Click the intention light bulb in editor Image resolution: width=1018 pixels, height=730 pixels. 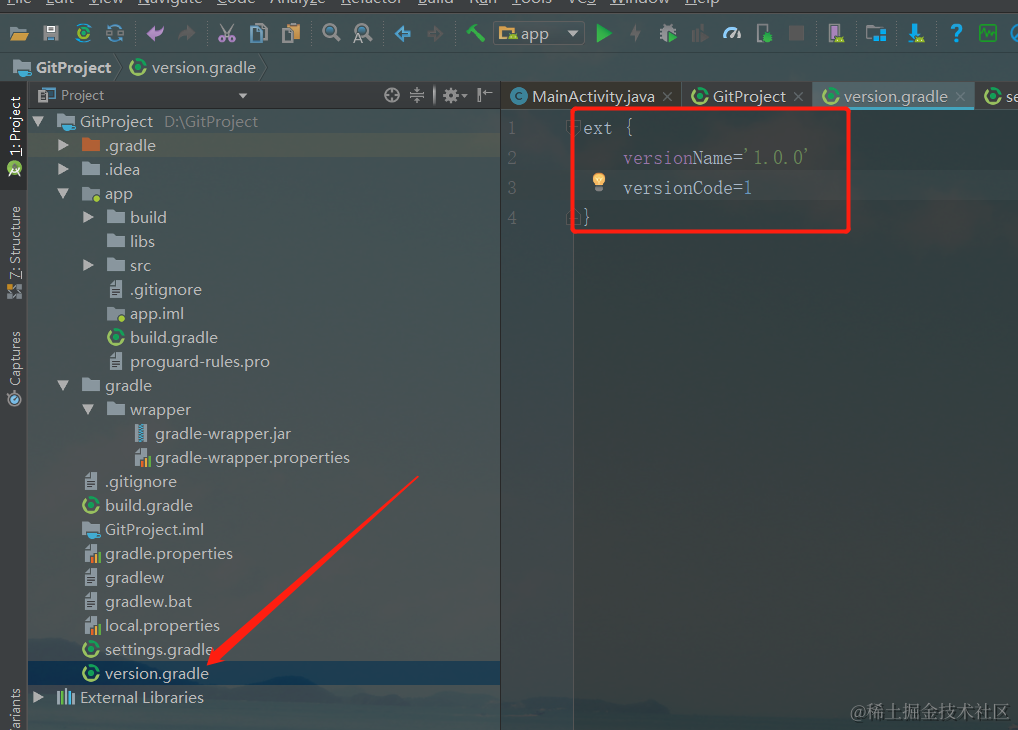pos(599,182)
